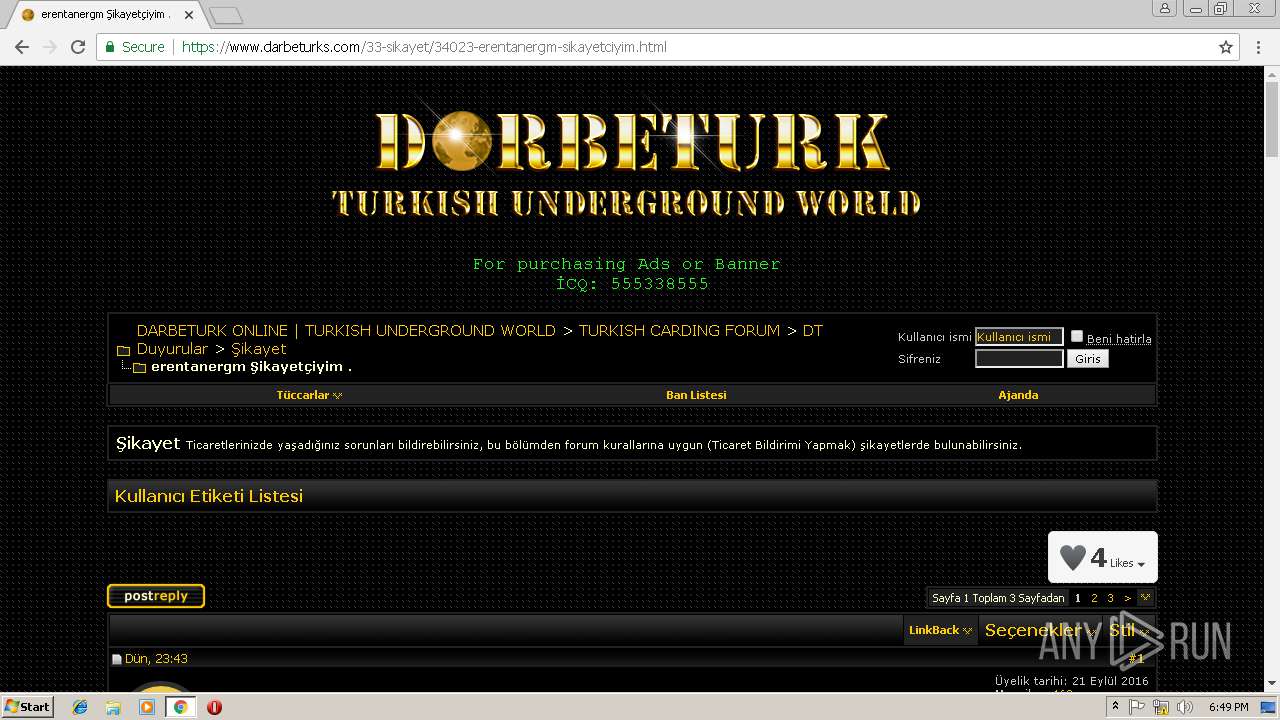Click the Windows Start button
Image resolution: width=1280 pixels, height=720 pixels.
click(x=27, y=706)
